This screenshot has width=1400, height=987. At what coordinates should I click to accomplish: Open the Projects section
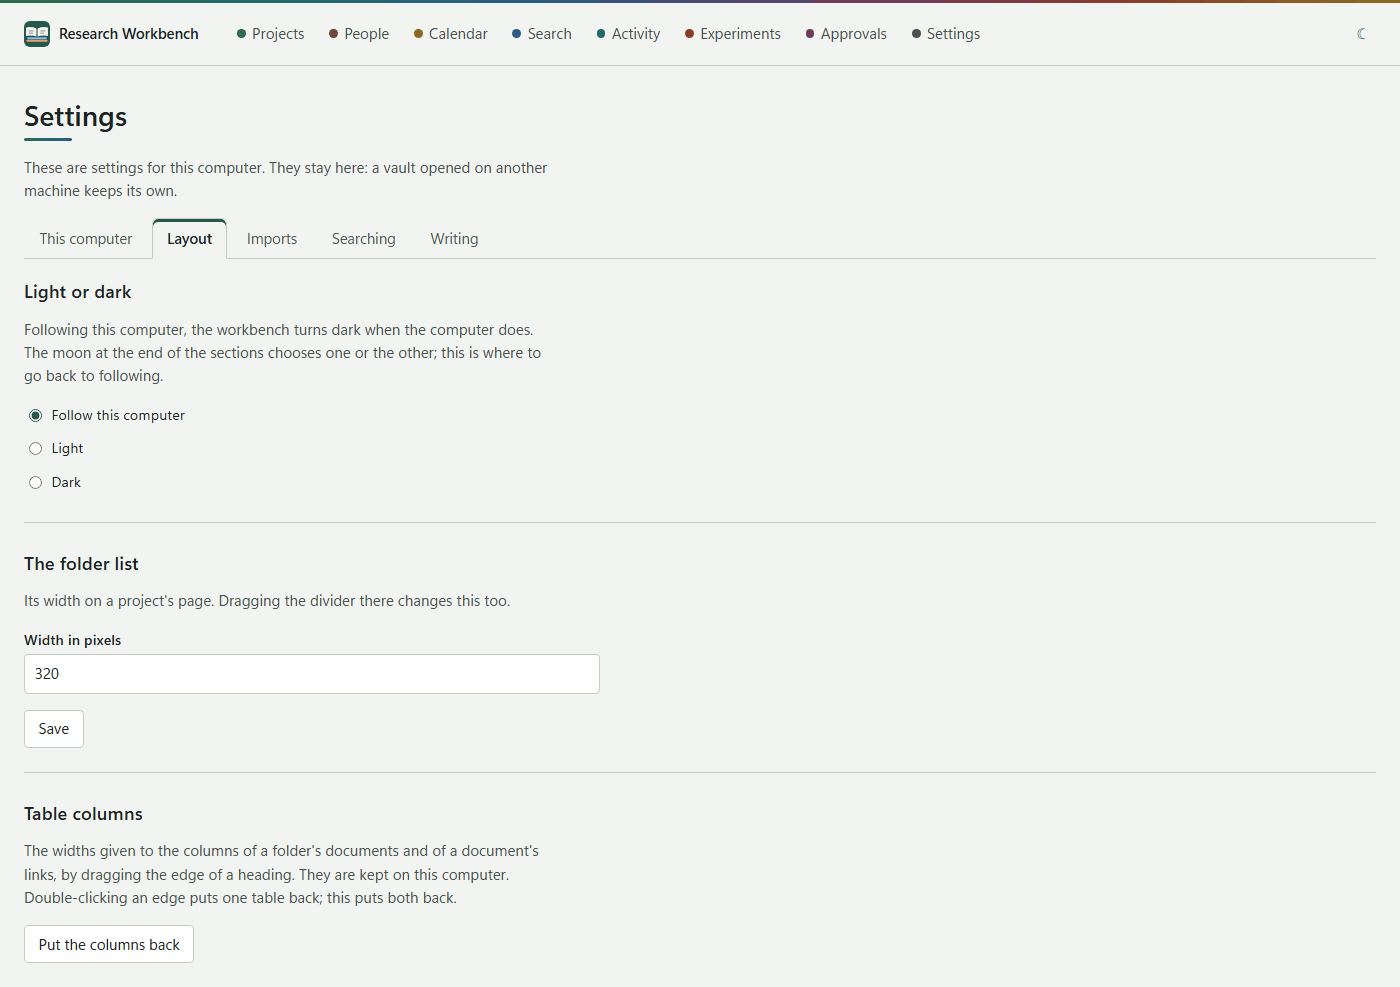click(x=270, y=34)
